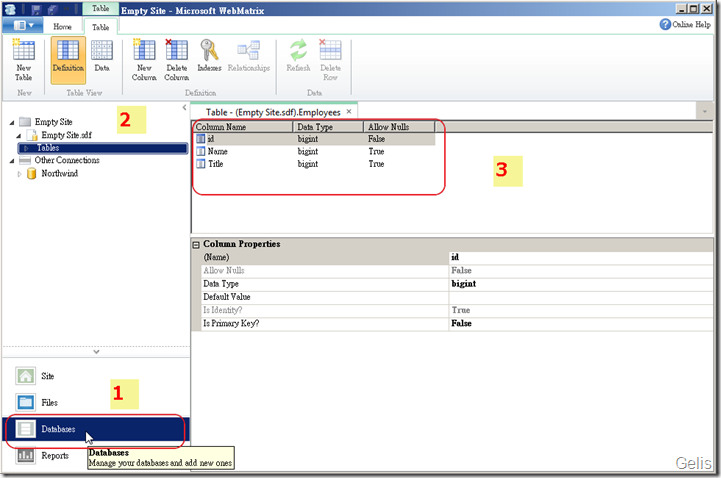Screen dimensions: 721x478
Task: Open the Indexes tool
Action: coord(209,56)
